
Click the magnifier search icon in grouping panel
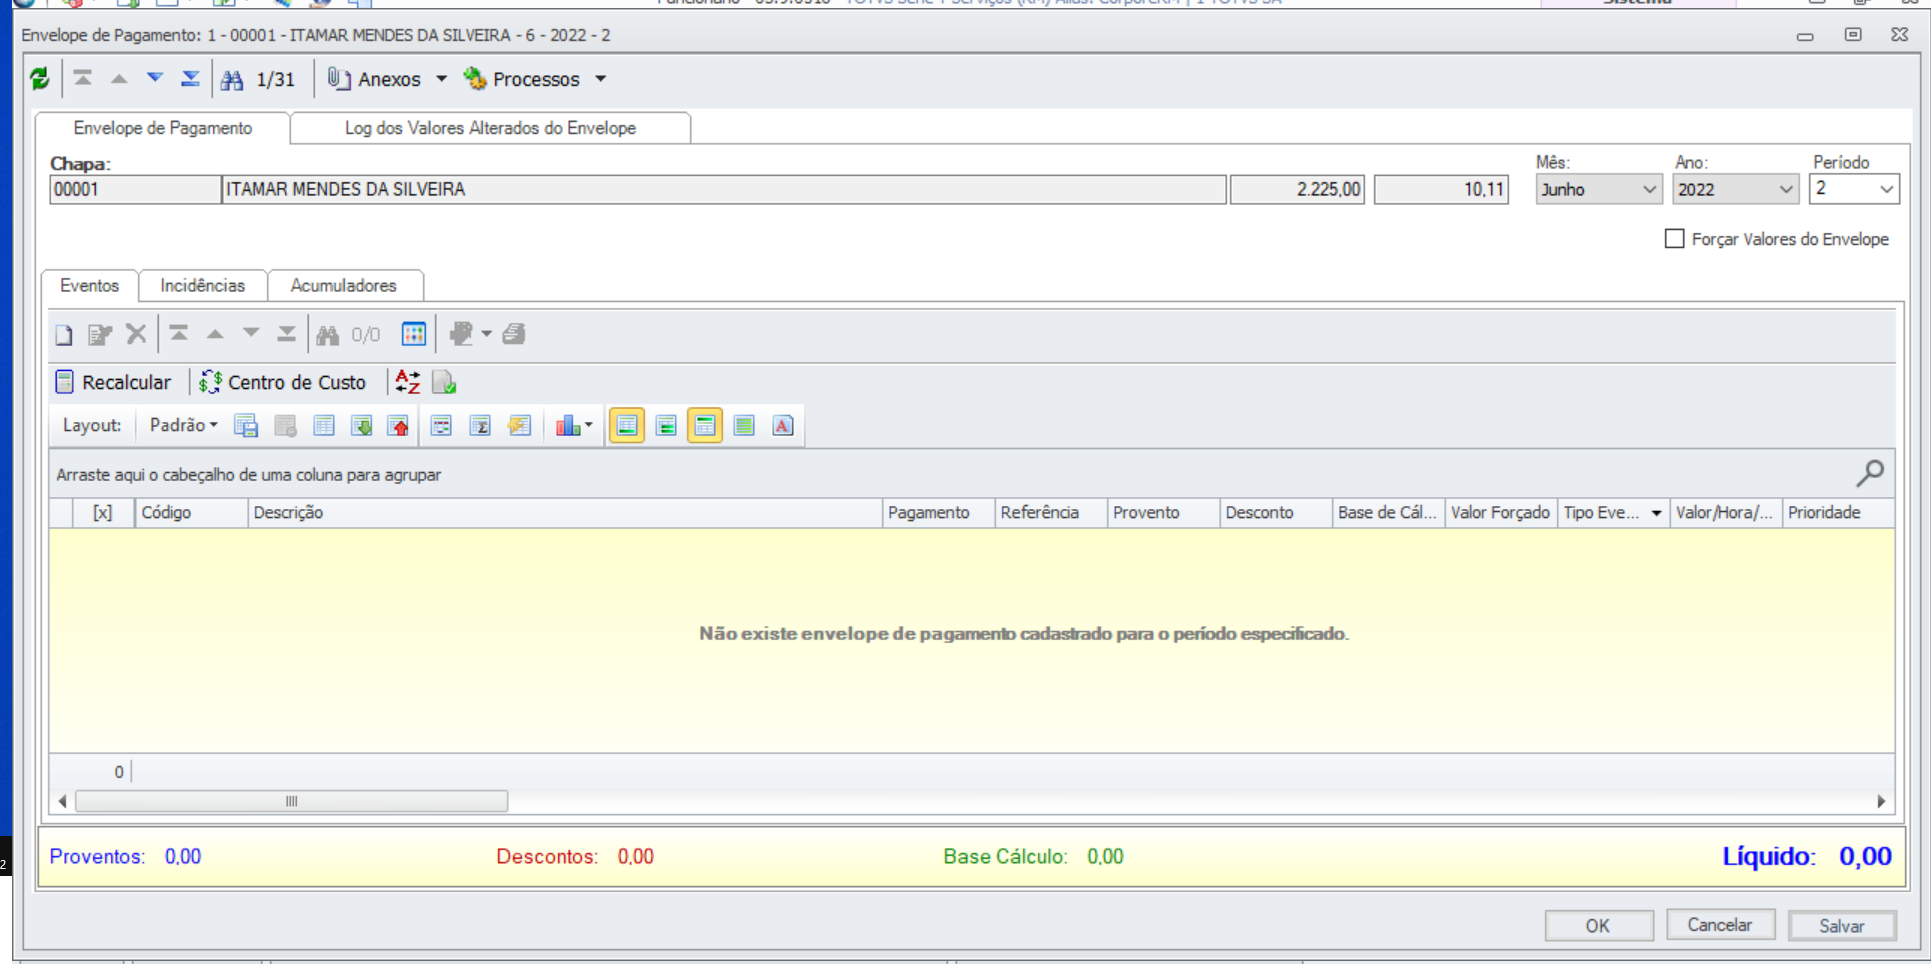point(1870,473)
